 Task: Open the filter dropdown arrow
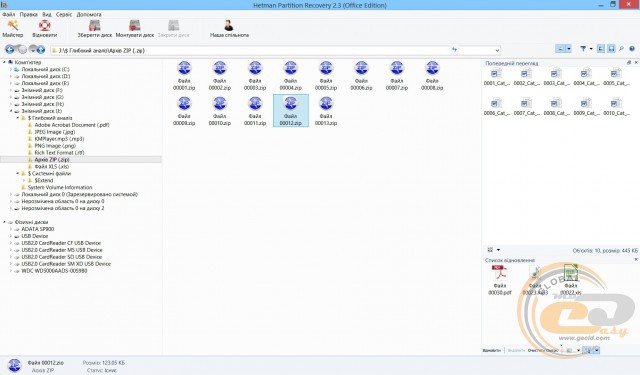[x=591, y=49]
